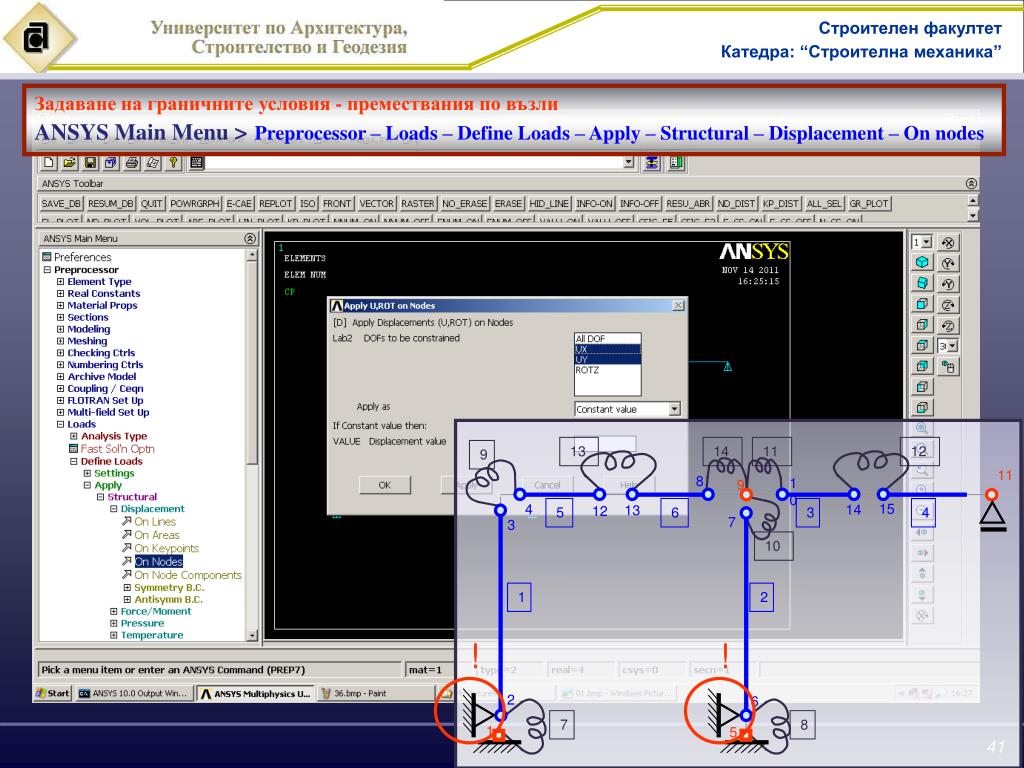Expand the Analysis Type tree node
The image size is (1024, 768).
tap(74, 436)
